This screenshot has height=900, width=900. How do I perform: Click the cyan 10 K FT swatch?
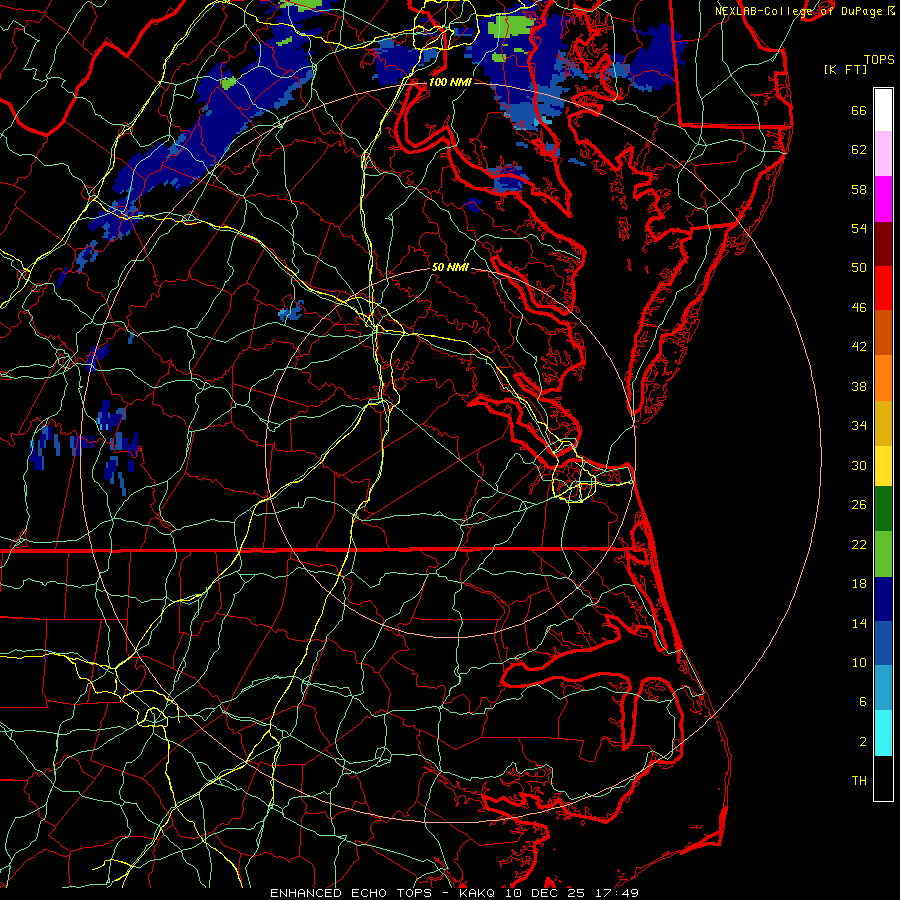(883, 733)
